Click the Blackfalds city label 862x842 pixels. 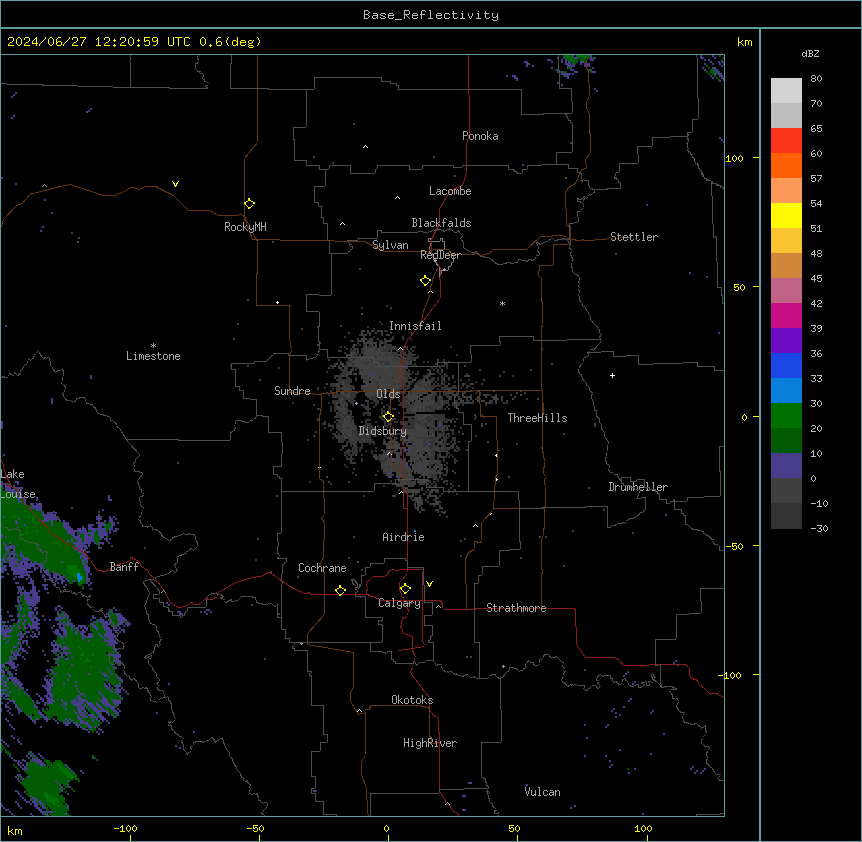pos(441,223)
